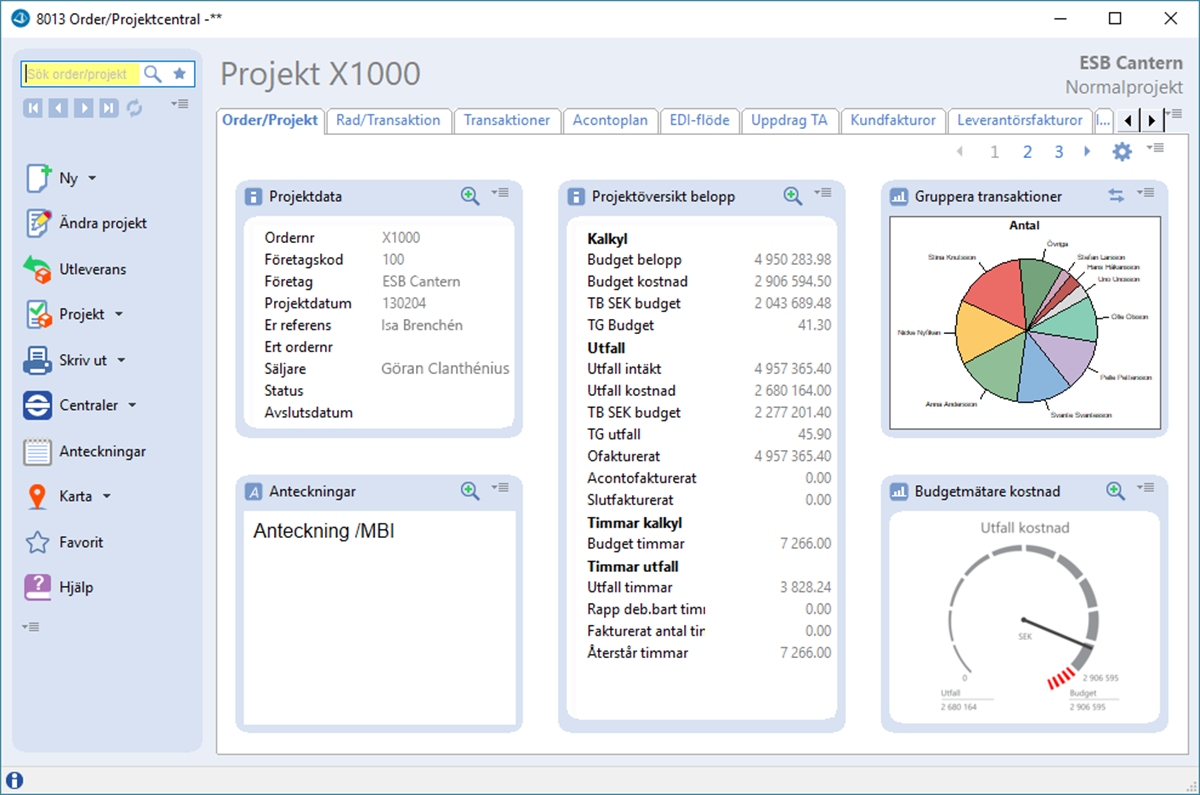Click the Projektdata panel header icon
The height and width of the screenshot is (795, 1200).
[254, 197]
